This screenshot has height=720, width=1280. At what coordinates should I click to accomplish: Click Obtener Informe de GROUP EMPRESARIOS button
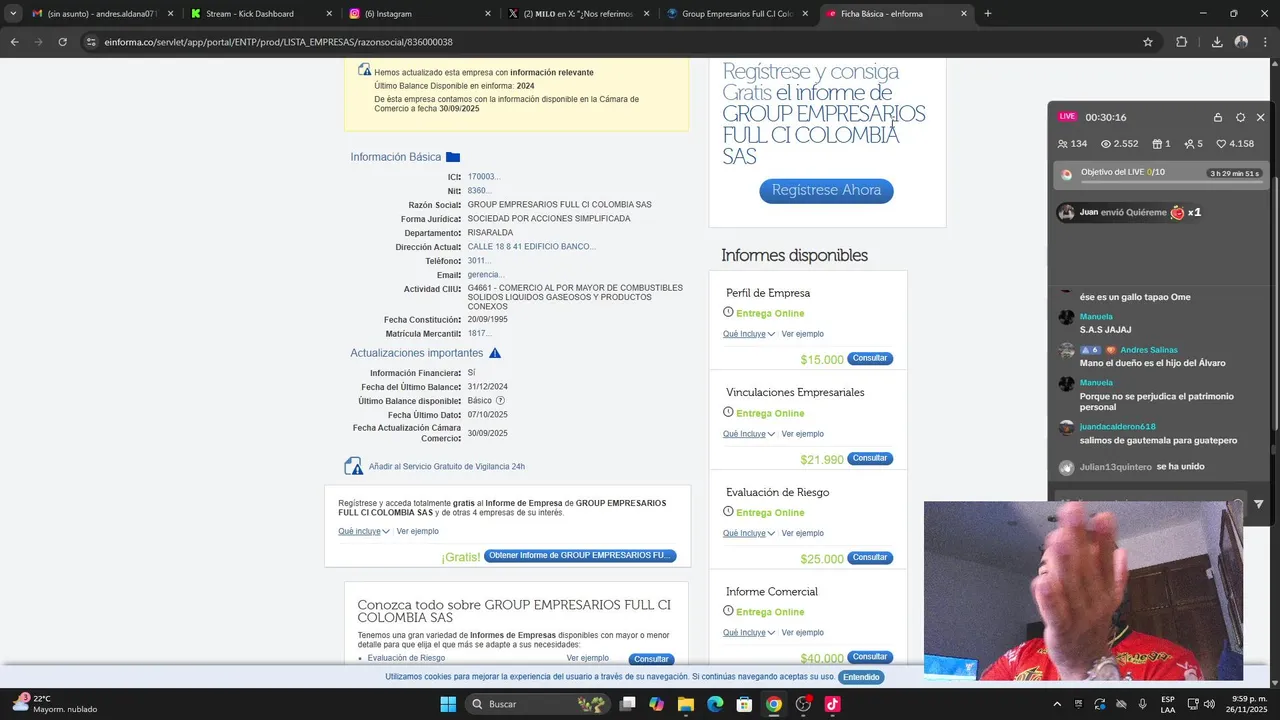(580, 556)
